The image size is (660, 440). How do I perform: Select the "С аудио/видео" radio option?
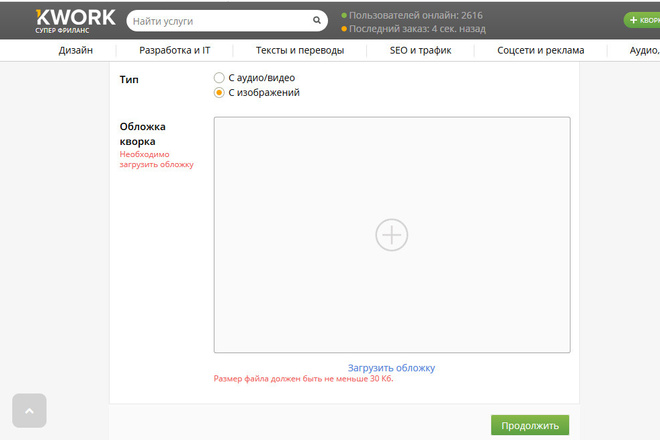pyautogui.click(x=219, y=78)
